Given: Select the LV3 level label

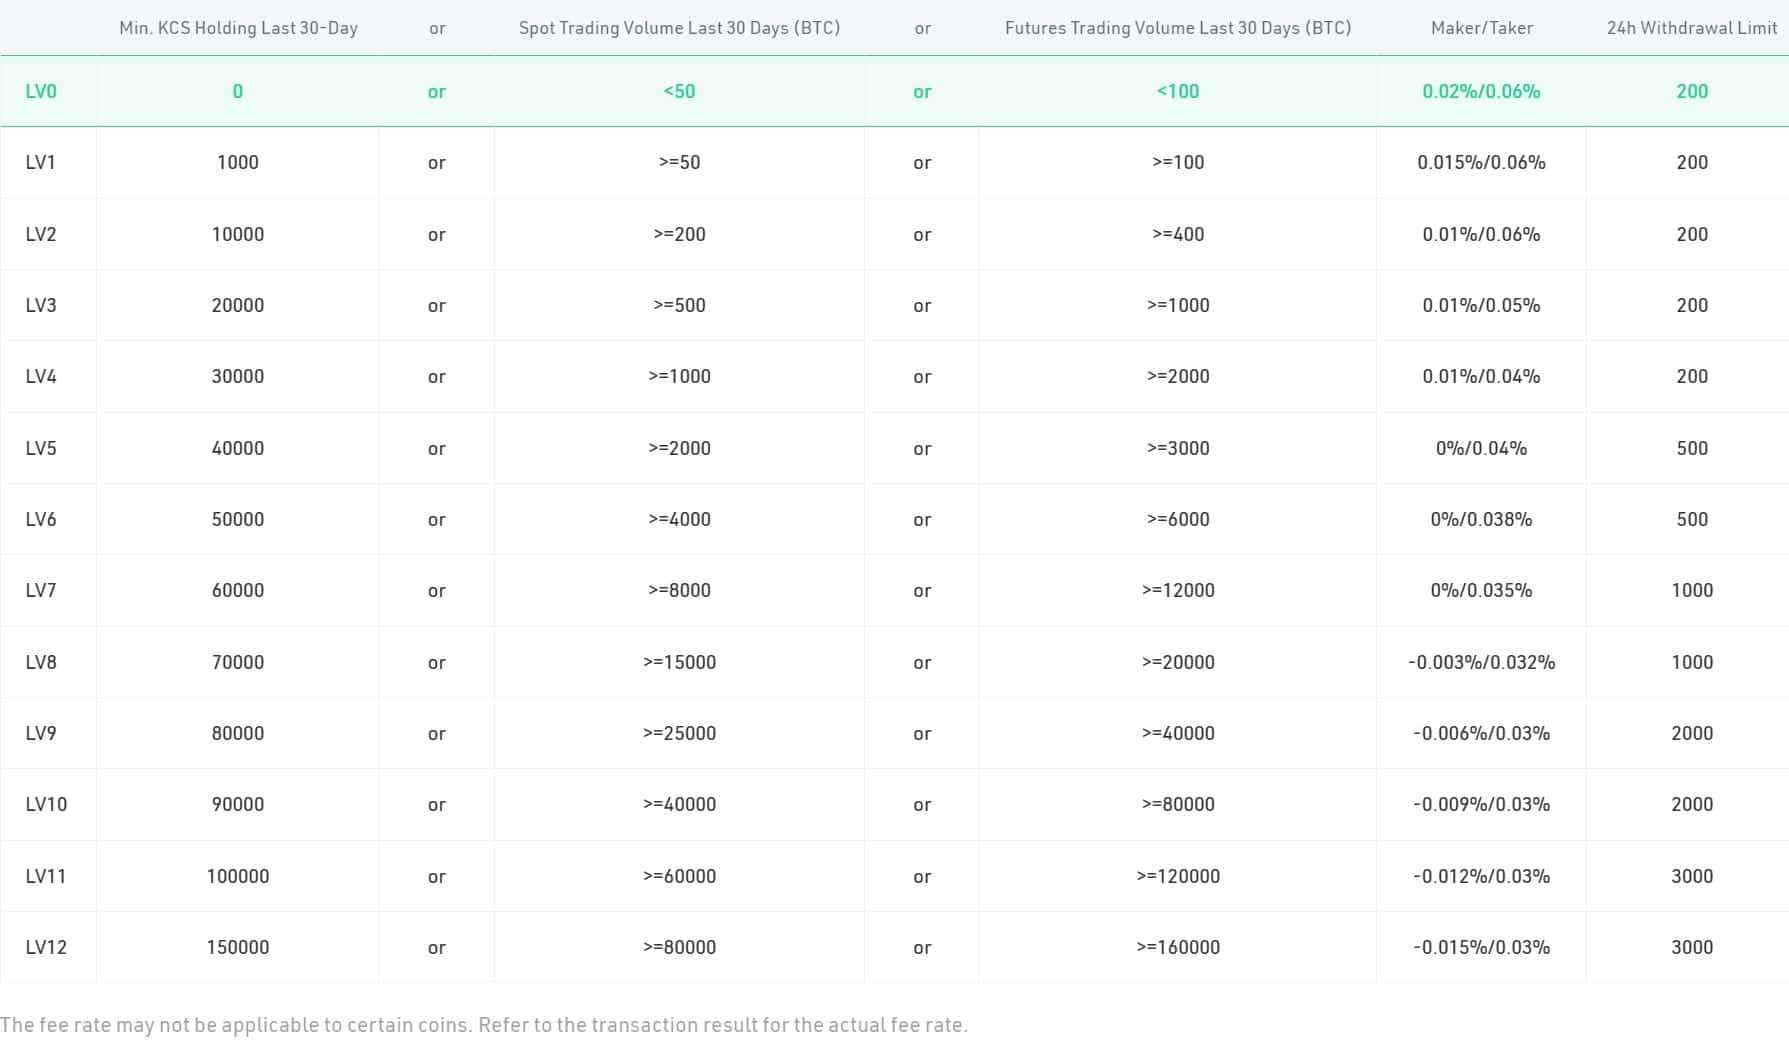Looking at the screenshot, I should 41,305.
